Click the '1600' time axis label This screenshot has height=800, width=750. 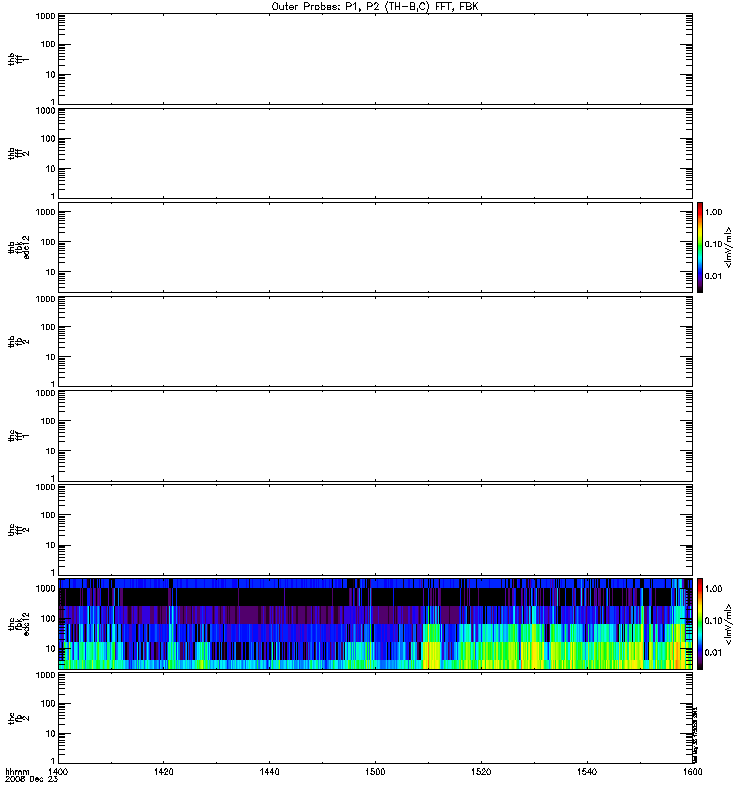pos(692,771)
